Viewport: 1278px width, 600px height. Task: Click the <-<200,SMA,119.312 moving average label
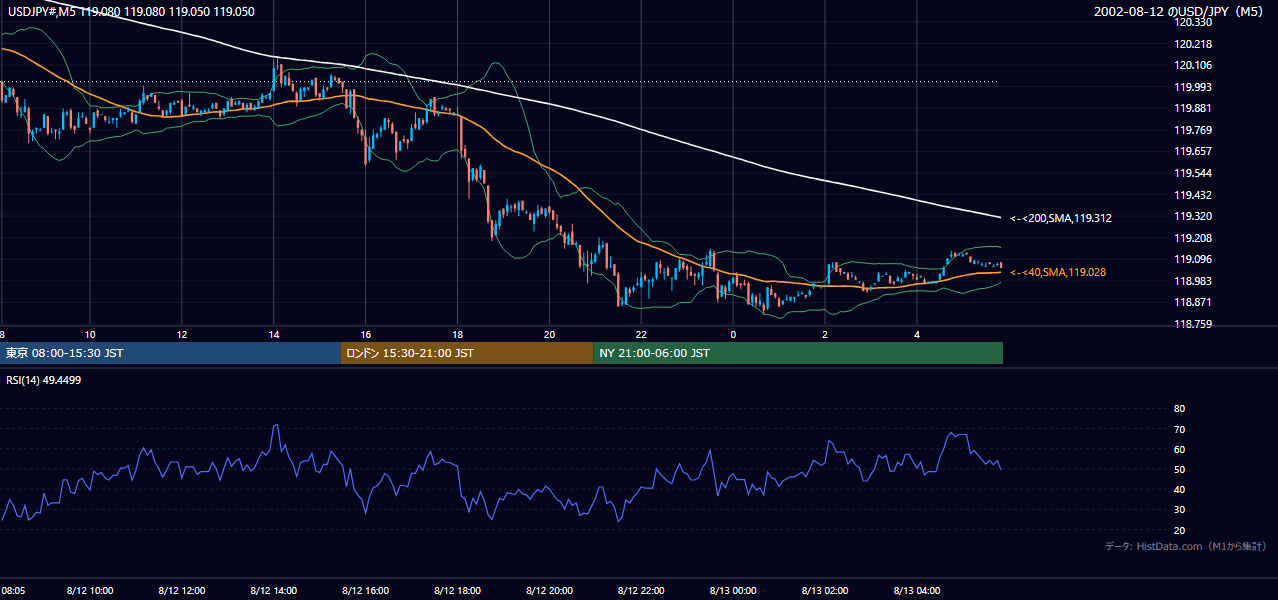pyautogui.click(x=1061, y=218)
